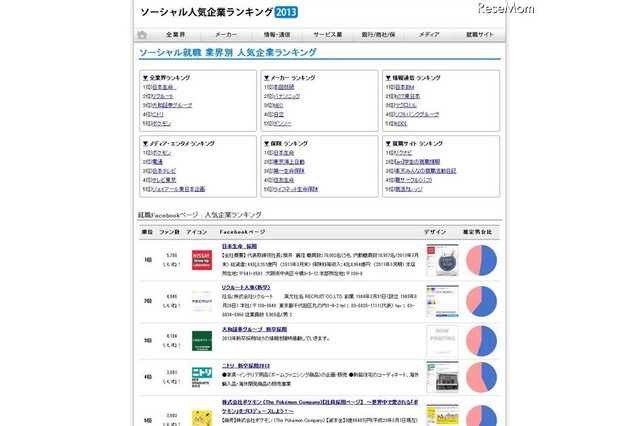View ニトリ page design thumbnail
The width and height of the screenshot is (640, 426).
click(x=442, y=377)
